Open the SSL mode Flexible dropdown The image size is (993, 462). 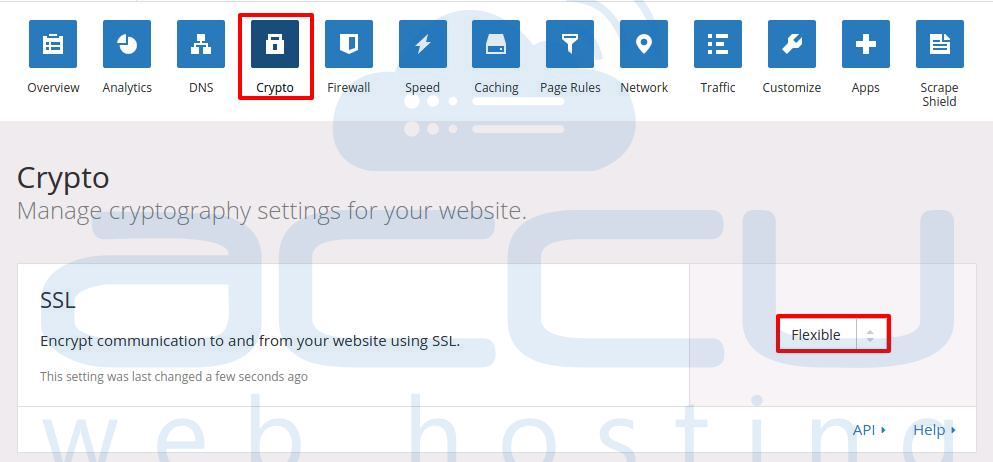(x=833, y=334)
